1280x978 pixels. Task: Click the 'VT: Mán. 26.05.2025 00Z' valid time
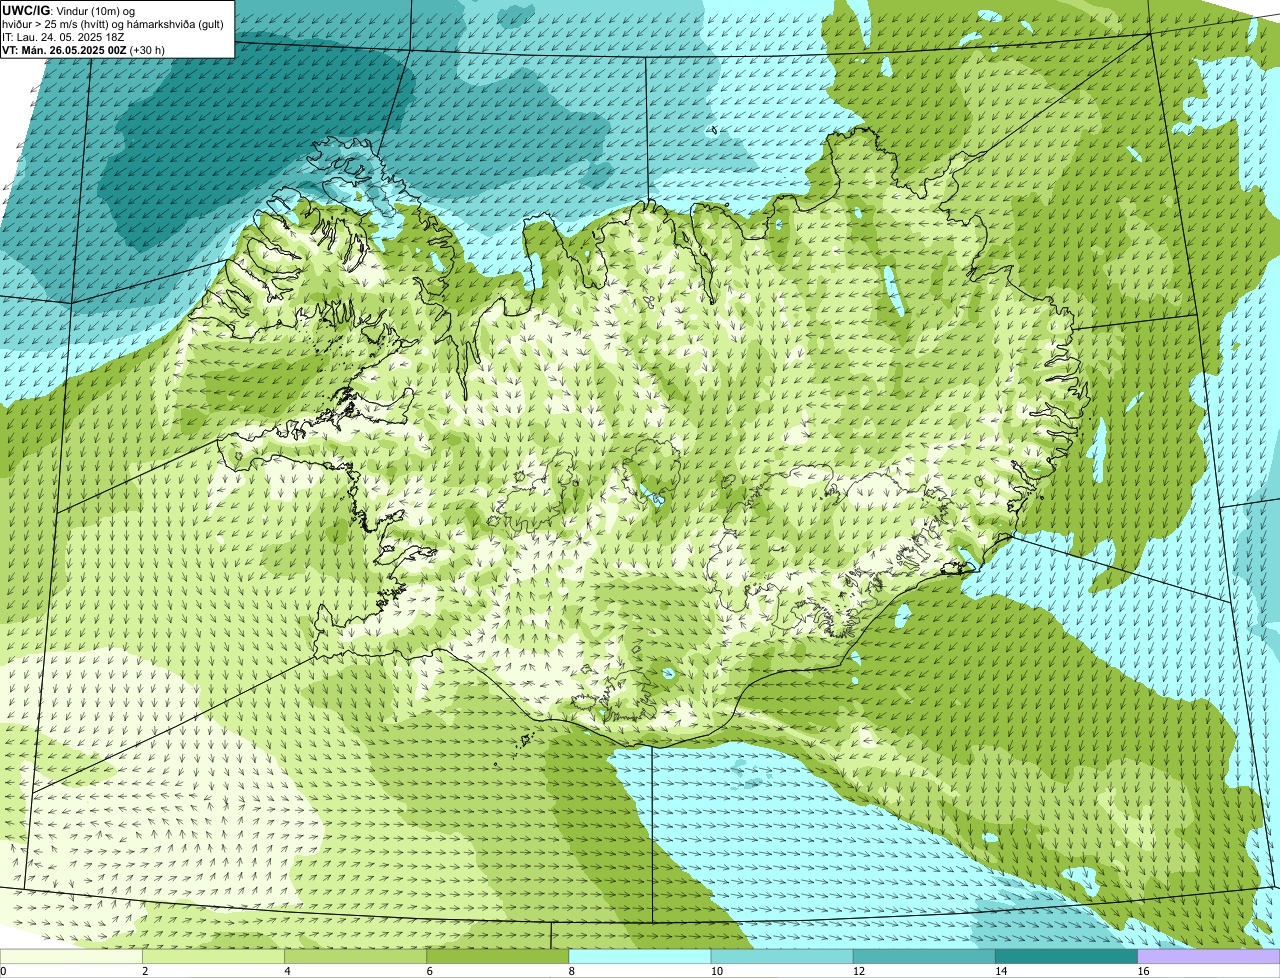click(x=84, y=50)
